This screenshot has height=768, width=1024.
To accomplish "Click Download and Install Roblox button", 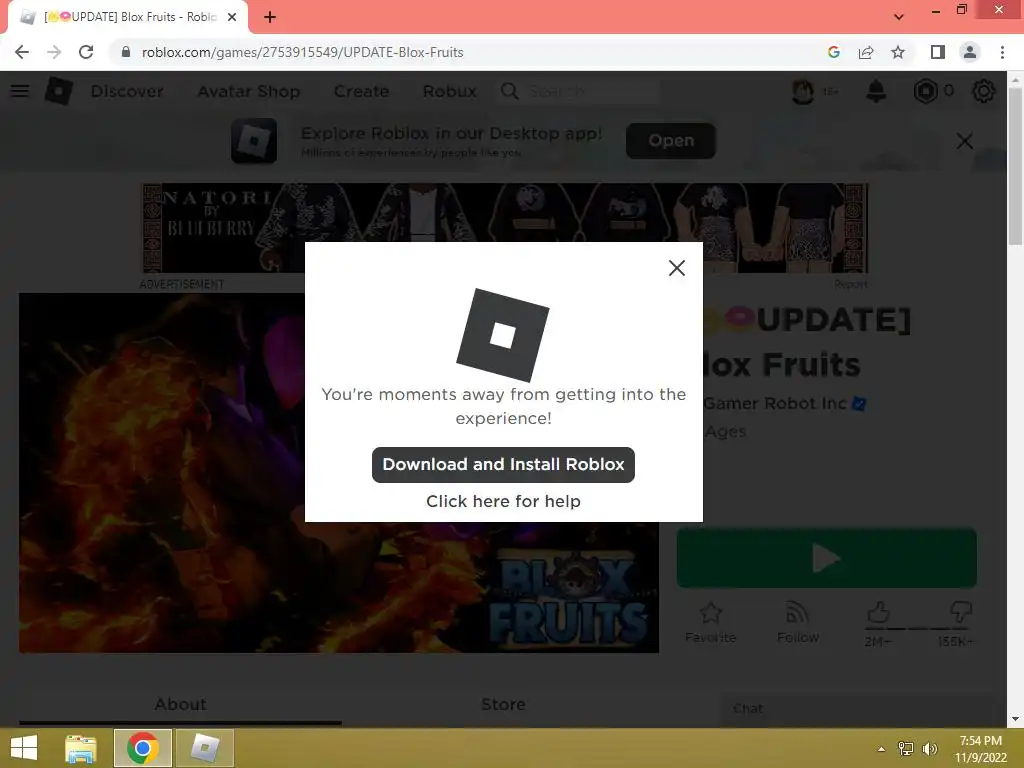I will [x=503, y=464].
